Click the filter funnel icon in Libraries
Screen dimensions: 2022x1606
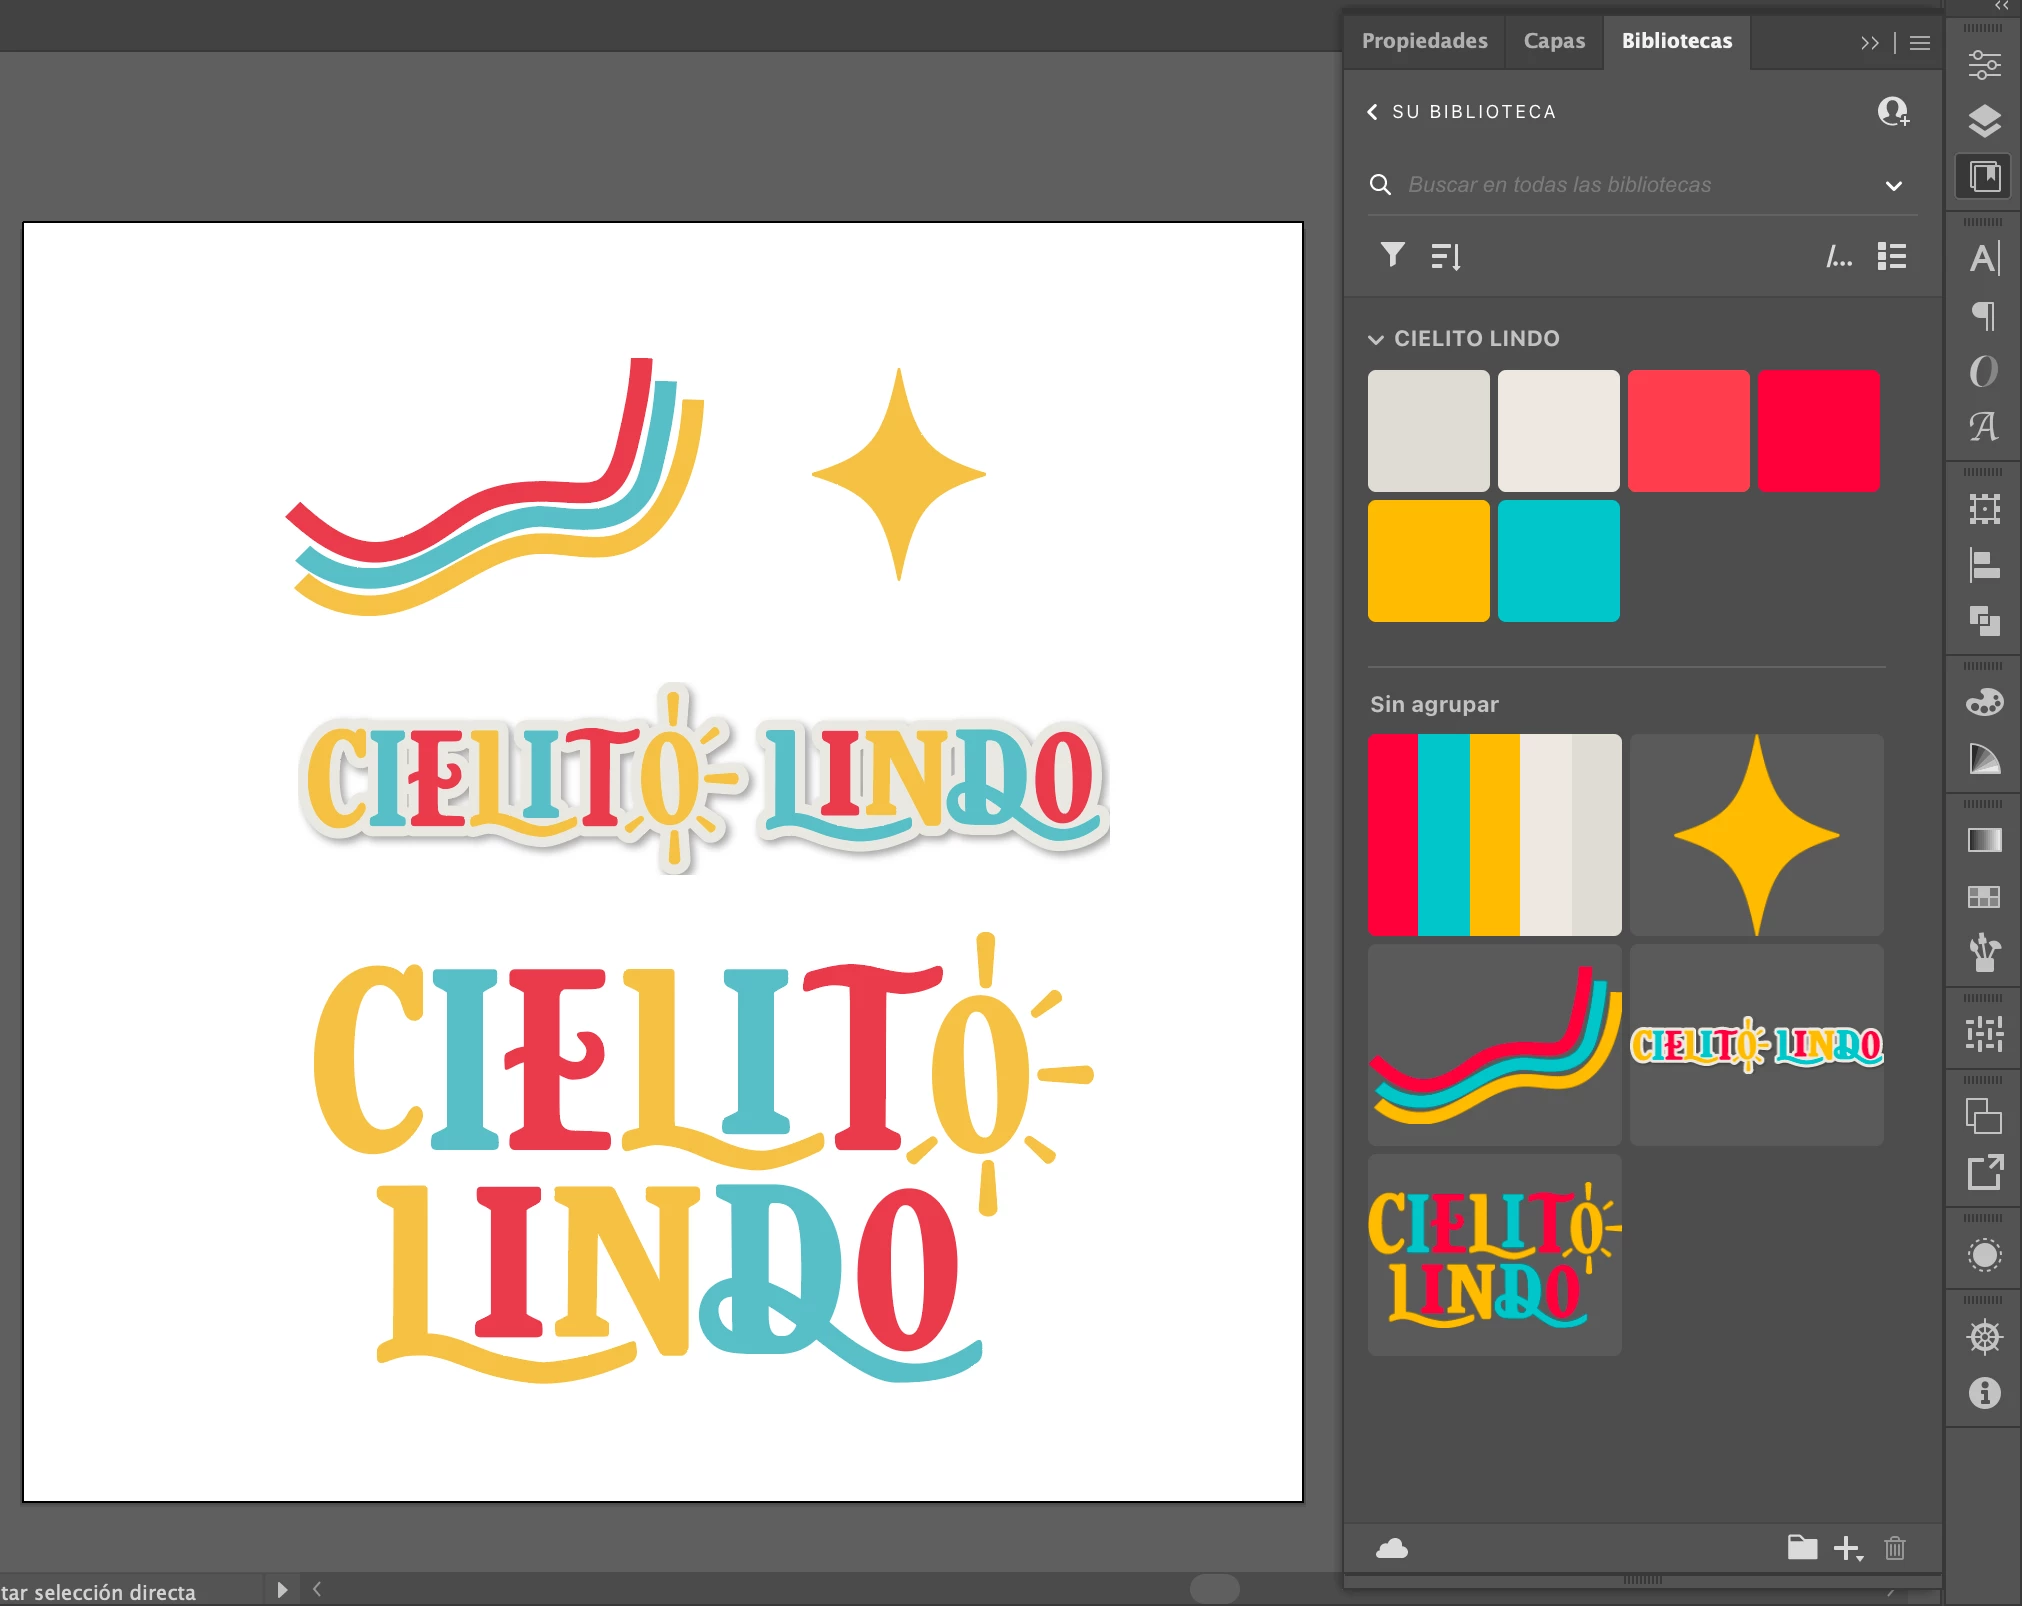point(1392,255)
